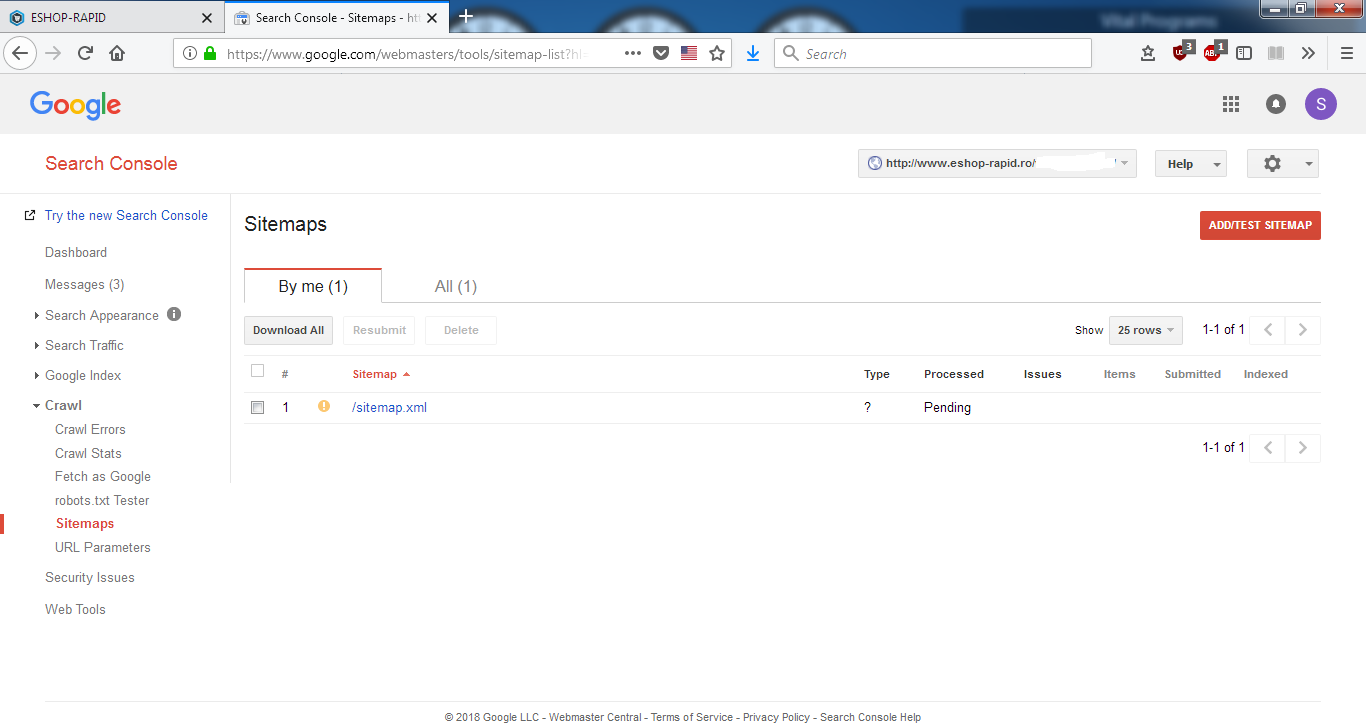Click ADD/TEST SITEMAP button
Image resolution: width=1366 pixels, height=728 pixels.
pyautogui.click(x=1260, y=225)
